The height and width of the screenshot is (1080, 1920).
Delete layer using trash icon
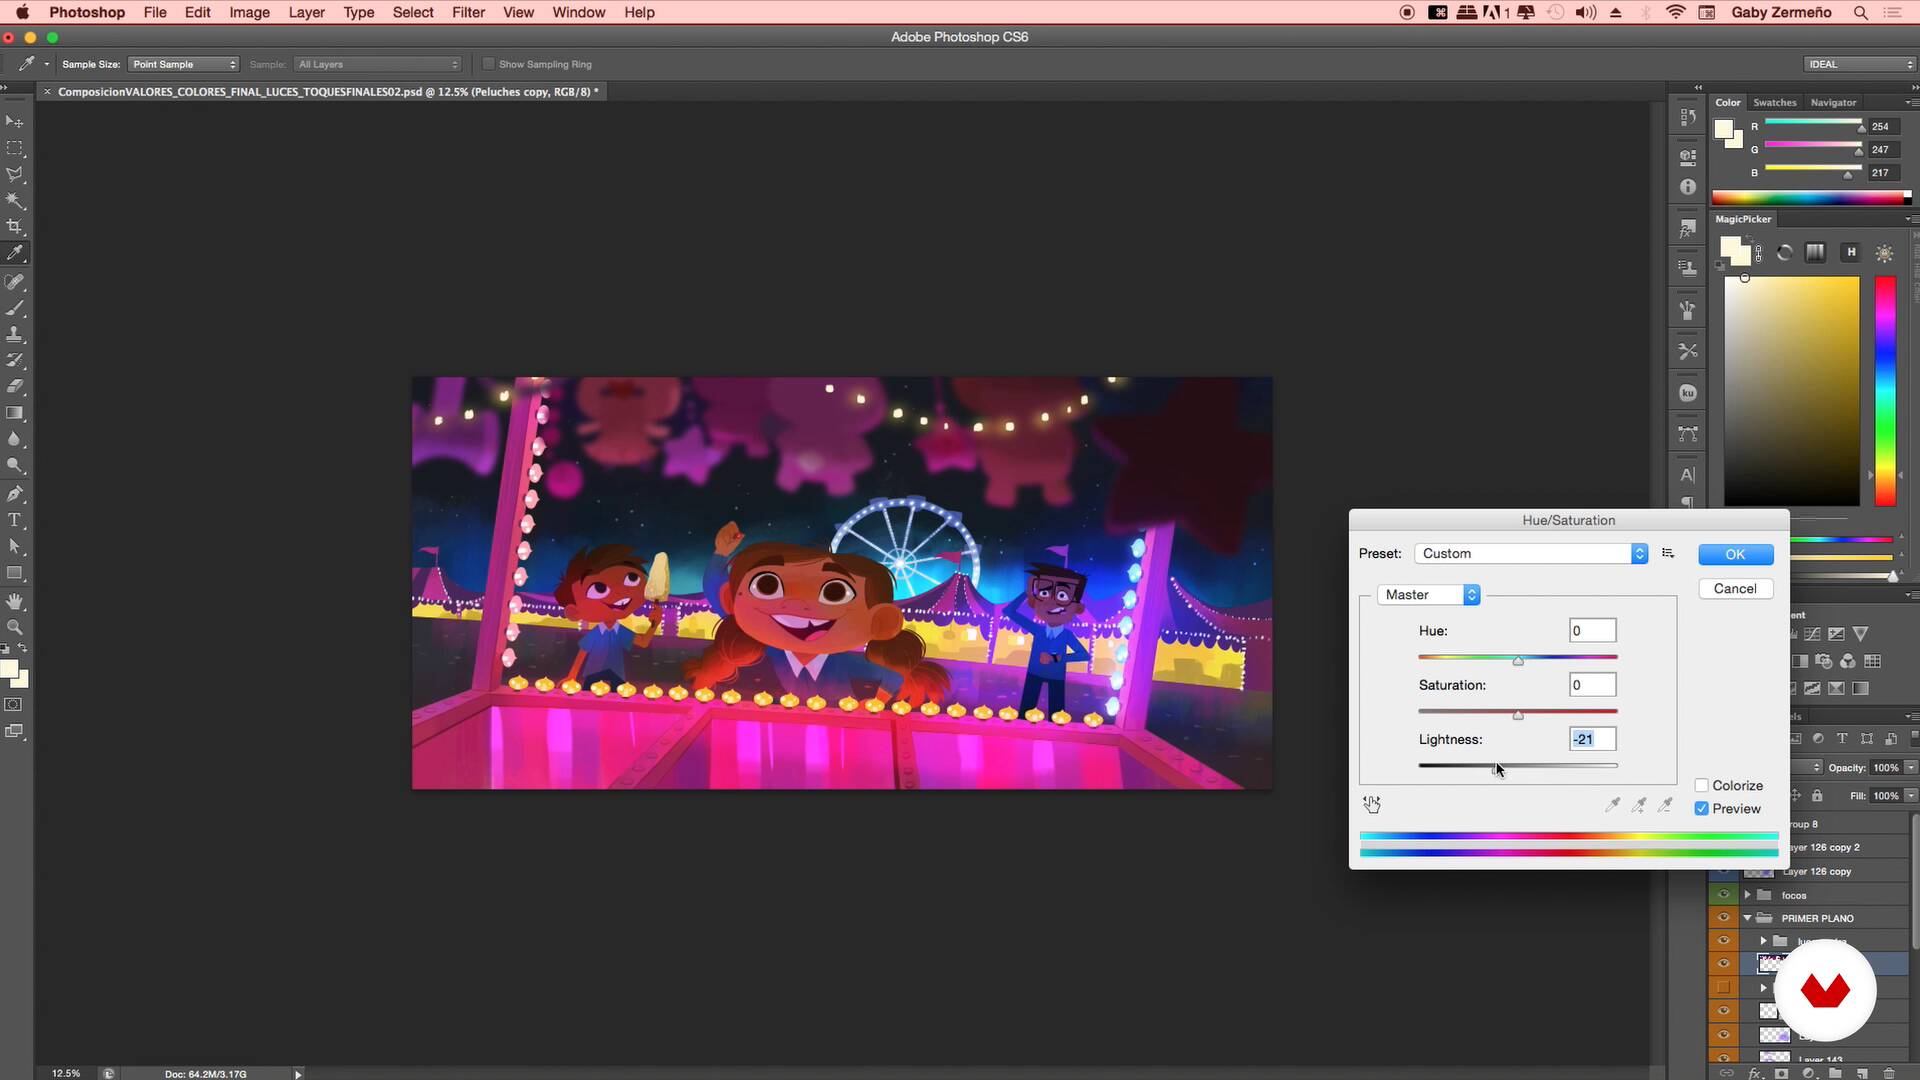tap(1889, 1073)
